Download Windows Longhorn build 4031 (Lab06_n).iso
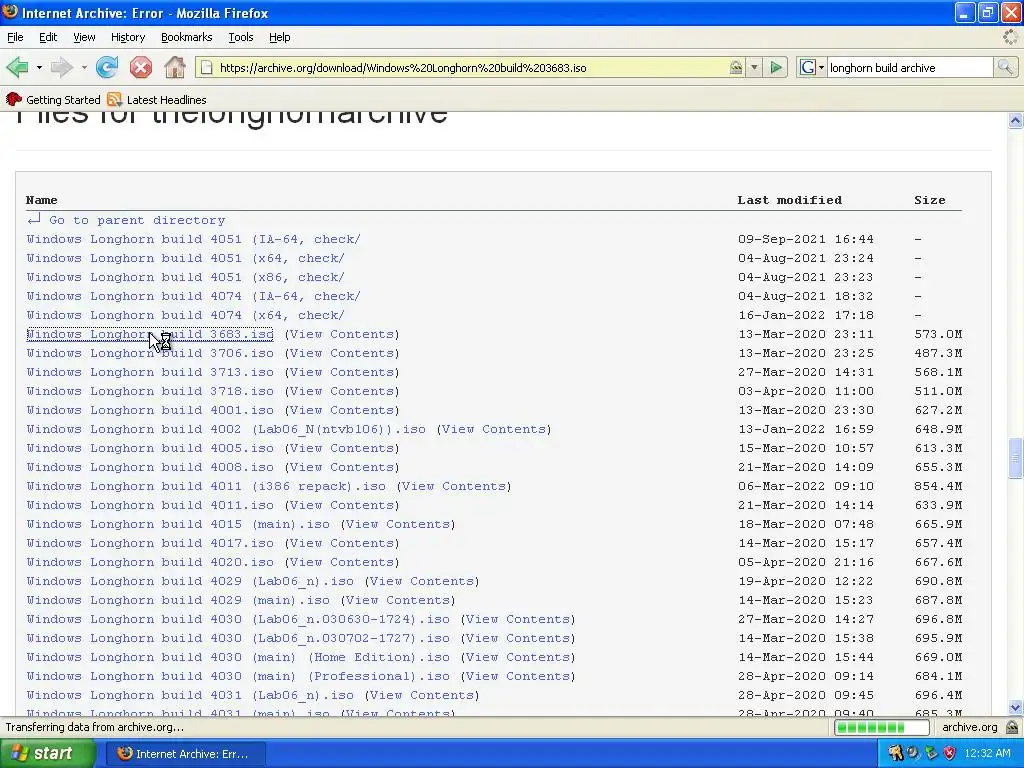1024x768 pixels. coord(190,696)
